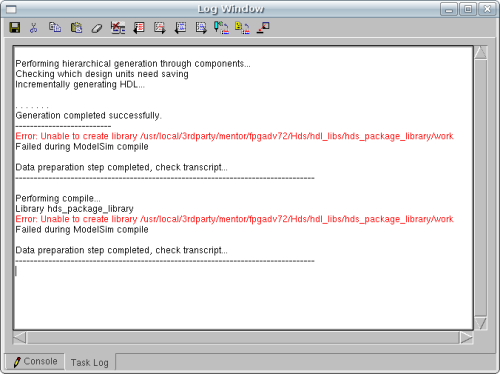Select the Cut scissors icon

point(33,28)
